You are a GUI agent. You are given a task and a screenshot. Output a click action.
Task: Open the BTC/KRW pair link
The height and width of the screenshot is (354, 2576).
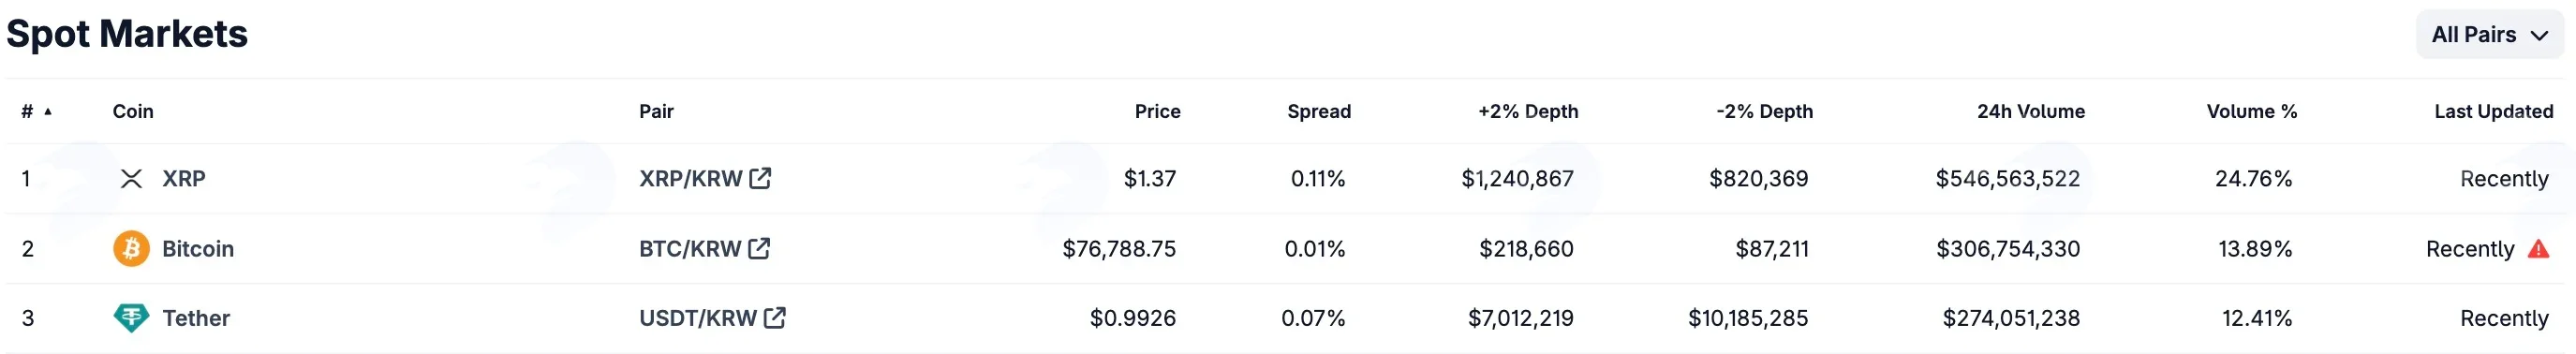point(690,248)
